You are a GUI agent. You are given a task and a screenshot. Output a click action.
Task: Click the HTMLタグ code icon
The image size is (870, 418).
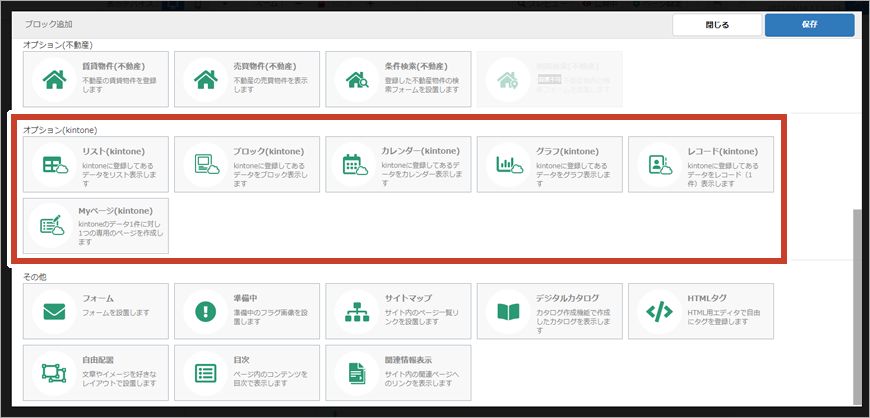pos(659,311)
